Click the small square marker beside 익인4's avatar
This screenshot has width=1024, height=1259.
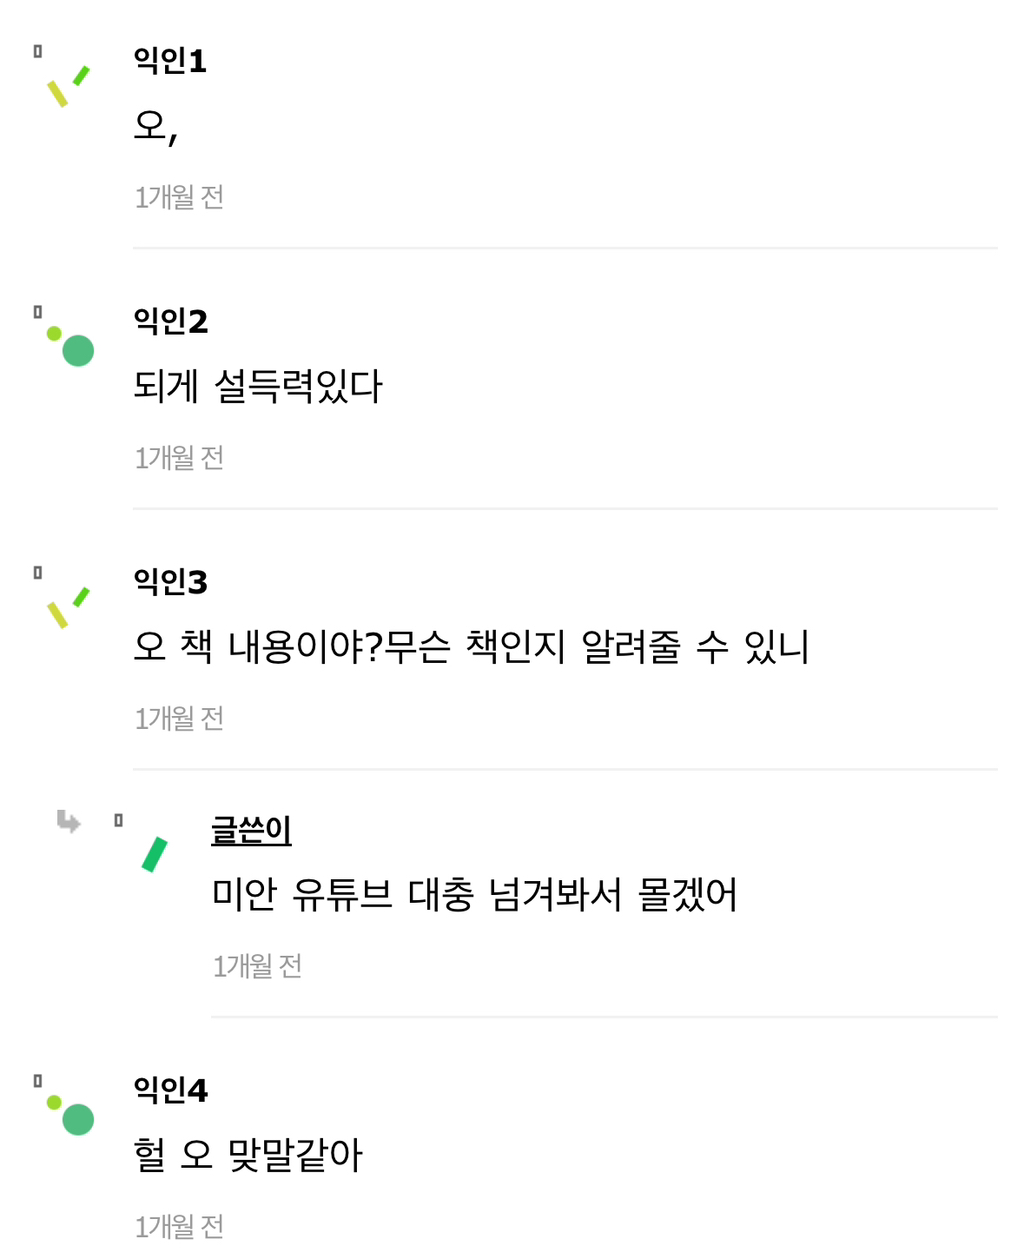38,1081
